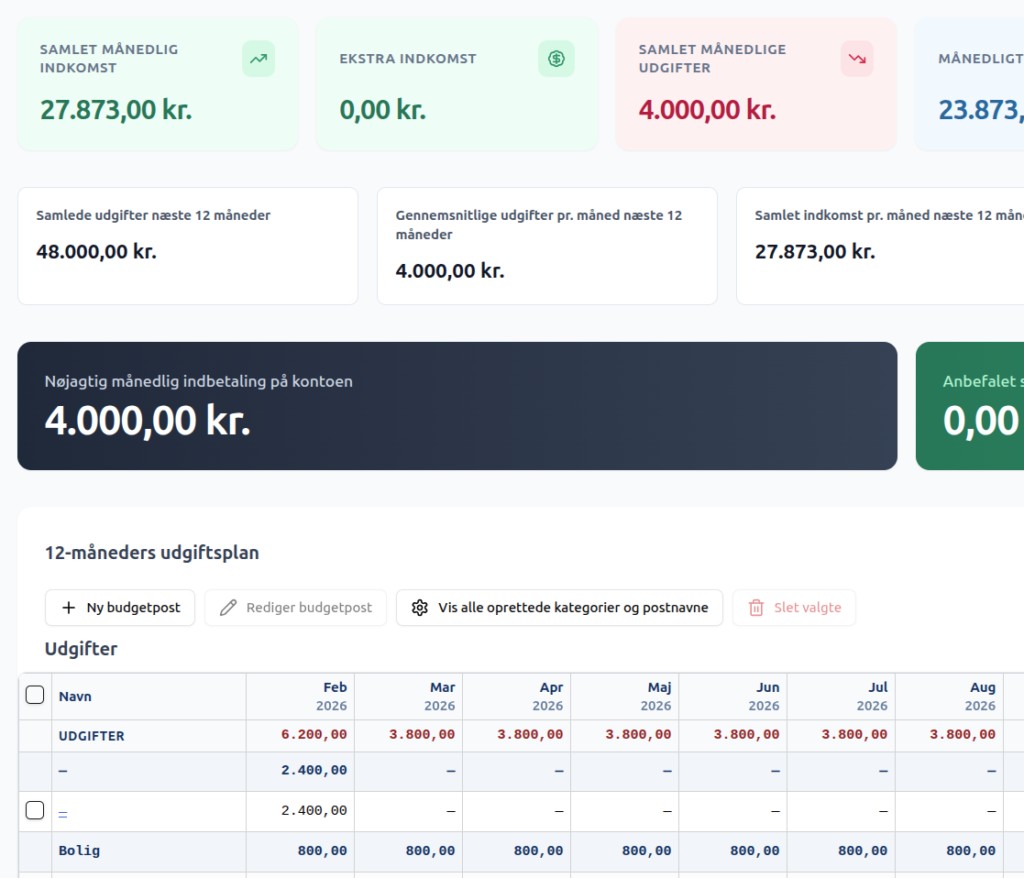The height and width of the screenshot is (878, 1024).
Task: Click the Slet valgte button text
Action: [808, 608]
